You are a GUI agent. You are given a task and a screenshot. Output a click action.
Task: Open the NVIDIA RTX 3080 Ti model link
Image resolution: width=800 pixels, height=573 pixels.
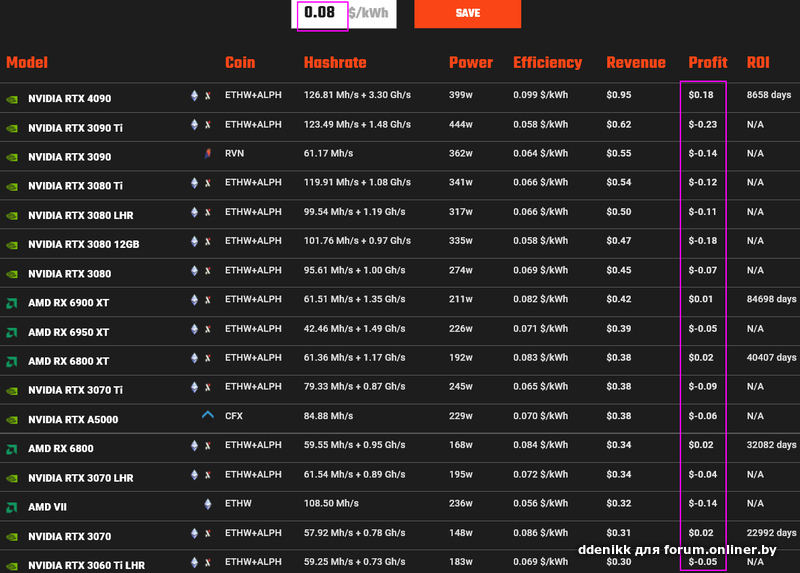tap(76, 186)
